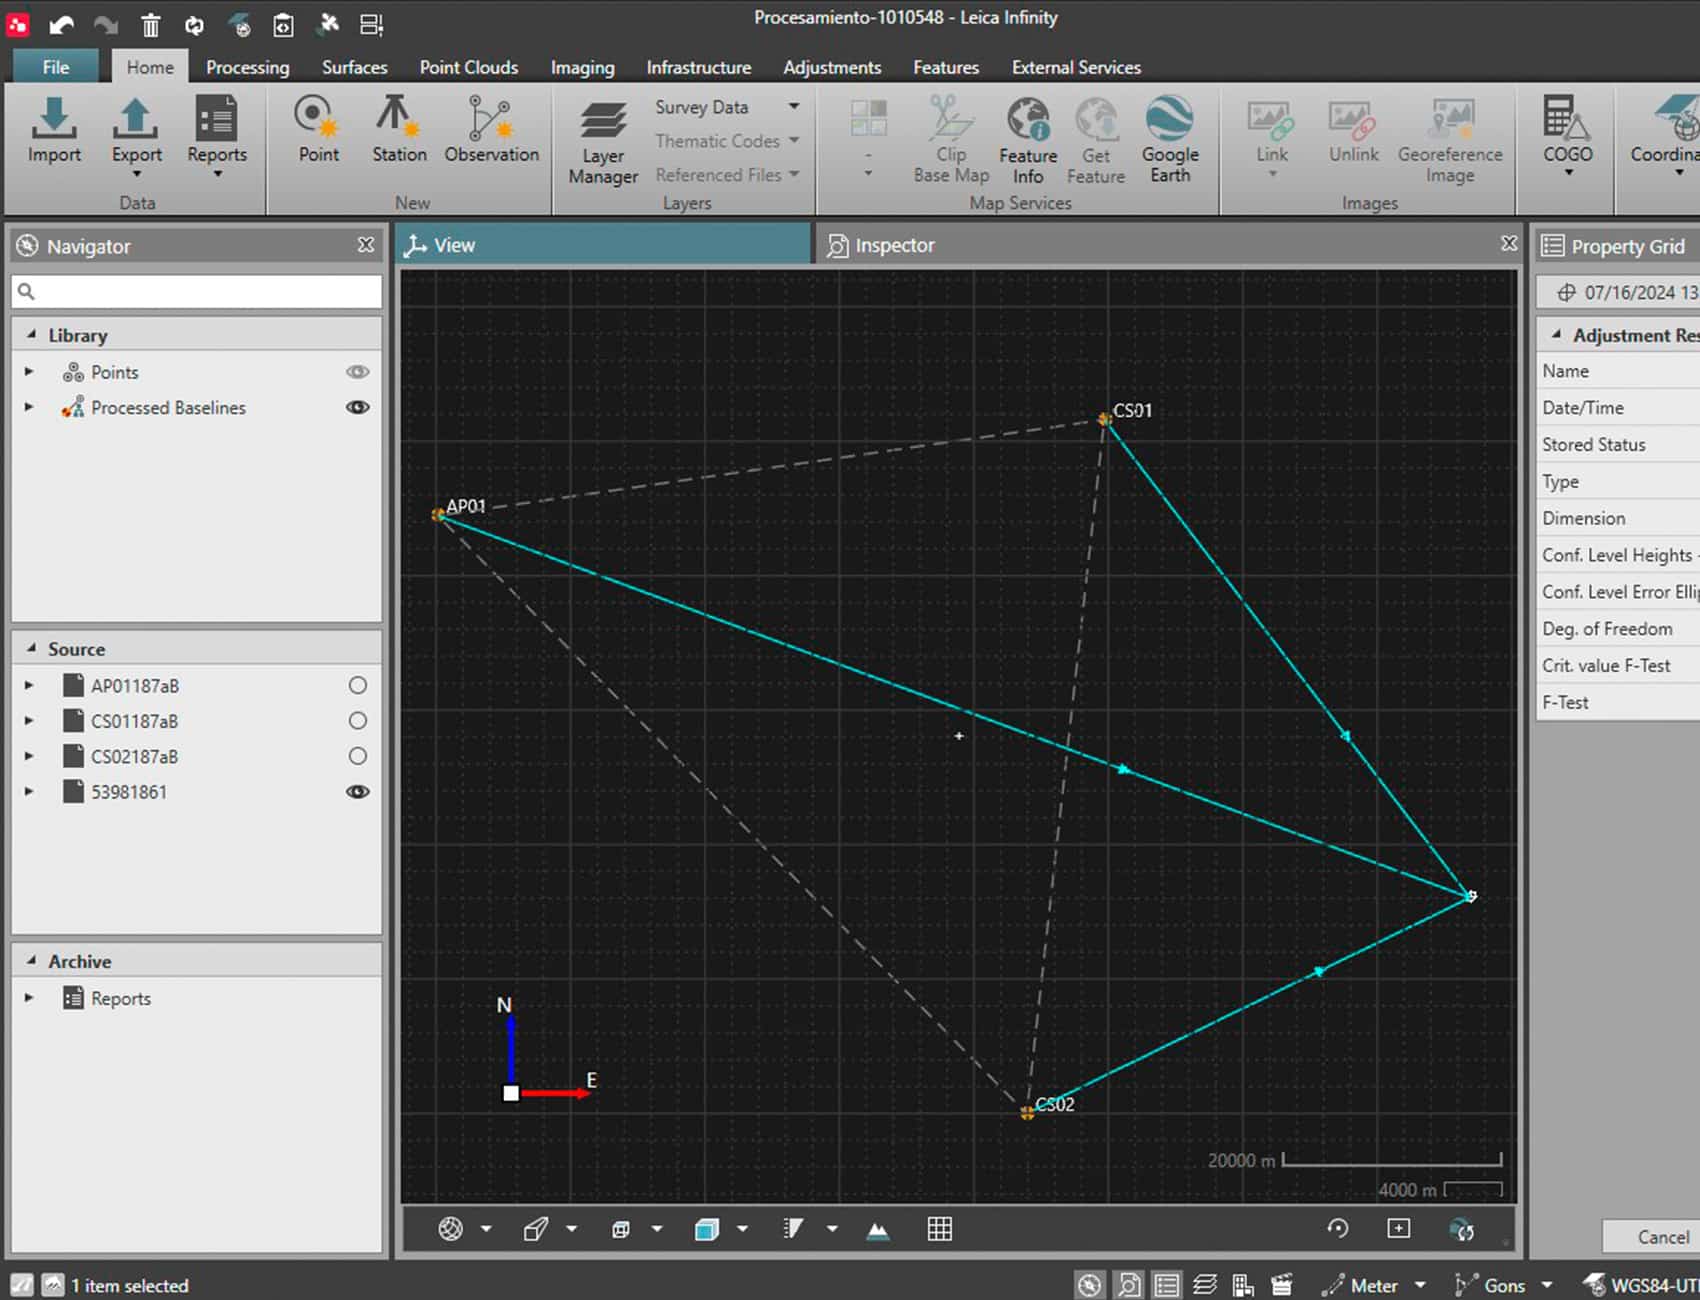Toggle grid display in view toolbar
Image resolution: width=1700 pixels, height=1300 pixels.
click(x=939, y=1229)
